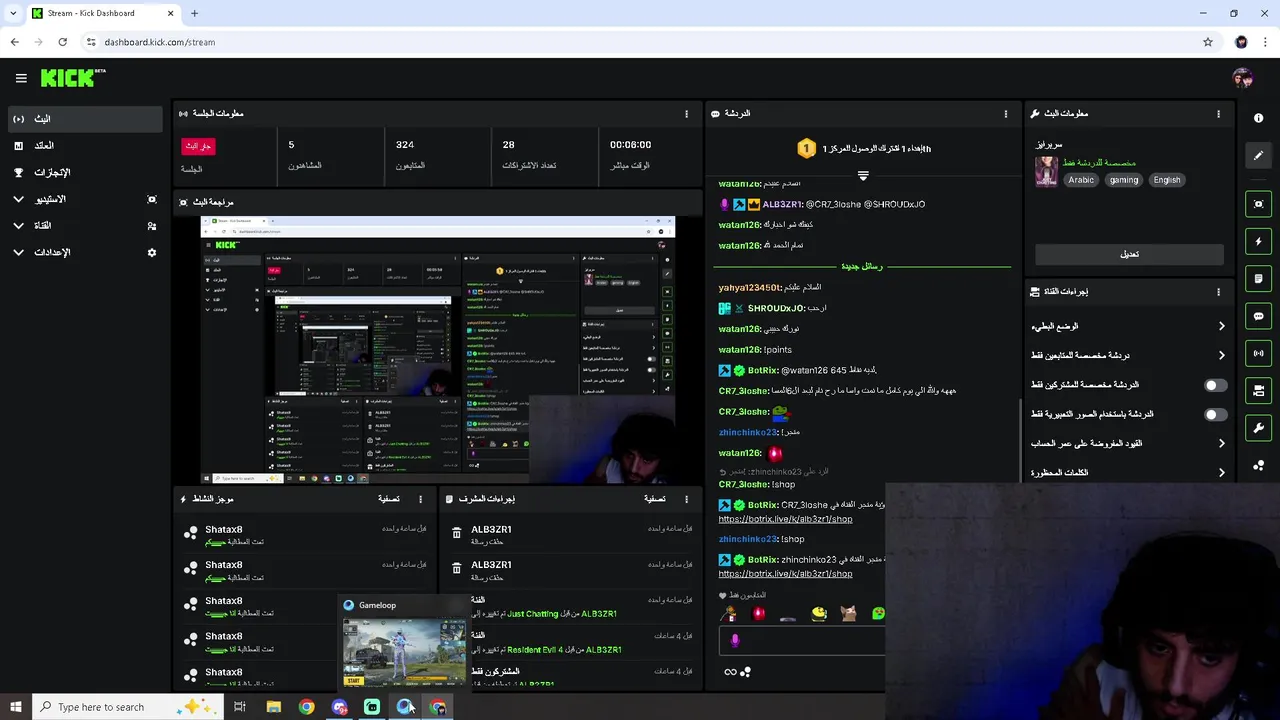The height and width of the screenshot is (720, 1280).
Task: Click the first trash icon next to ALB3ZR1
Action: coord(456,533)
